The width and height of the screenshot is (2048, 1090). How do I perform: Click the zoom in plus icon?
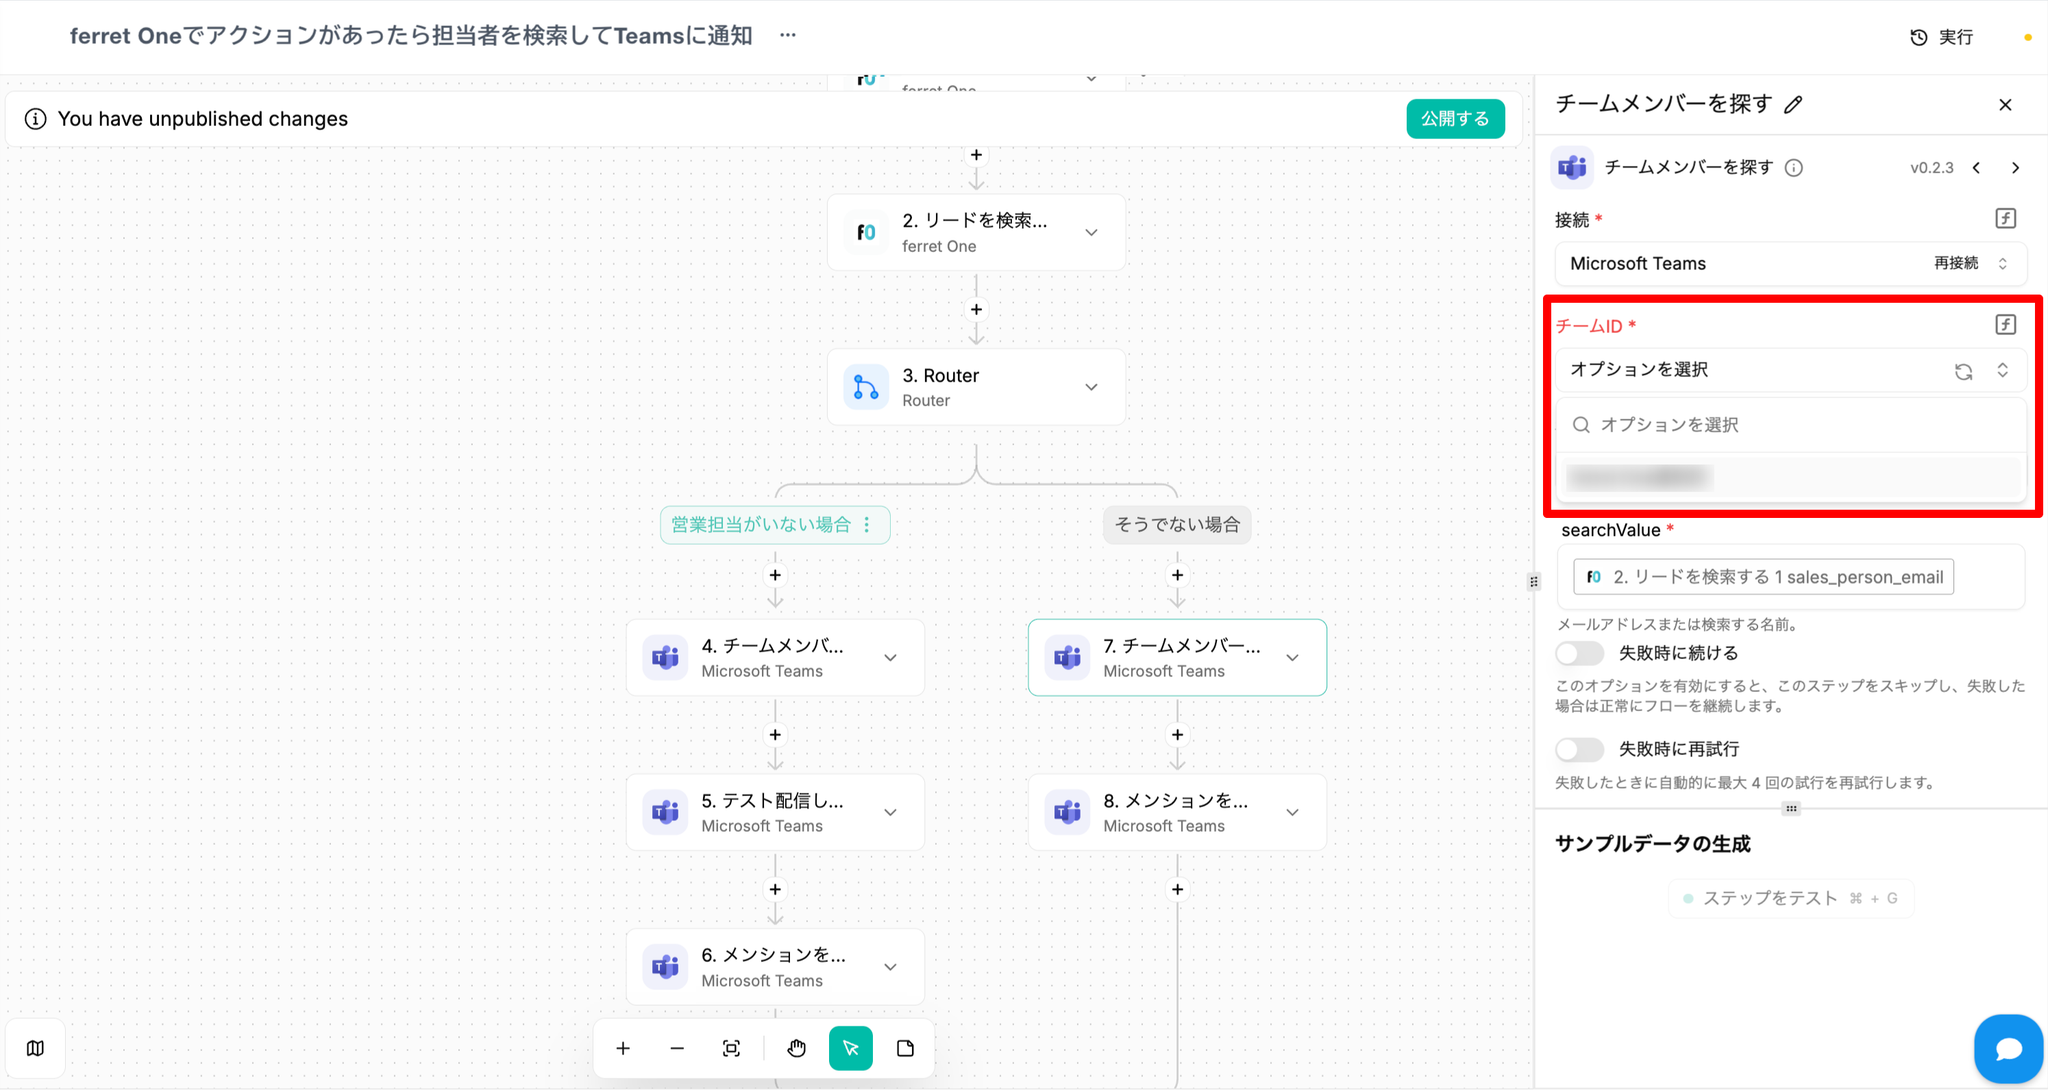click(623, 1048)
